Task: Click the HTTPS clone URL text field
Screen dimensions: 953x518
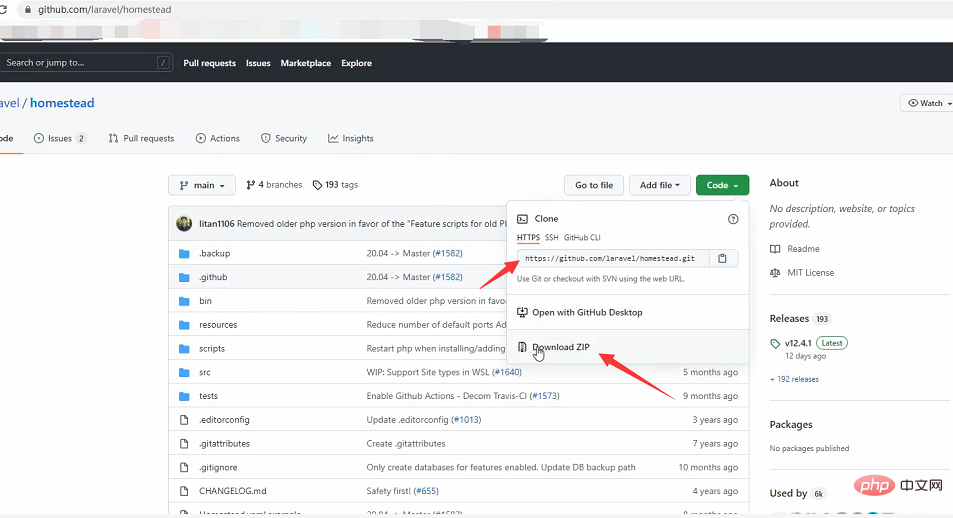Action: coord(612,258)
